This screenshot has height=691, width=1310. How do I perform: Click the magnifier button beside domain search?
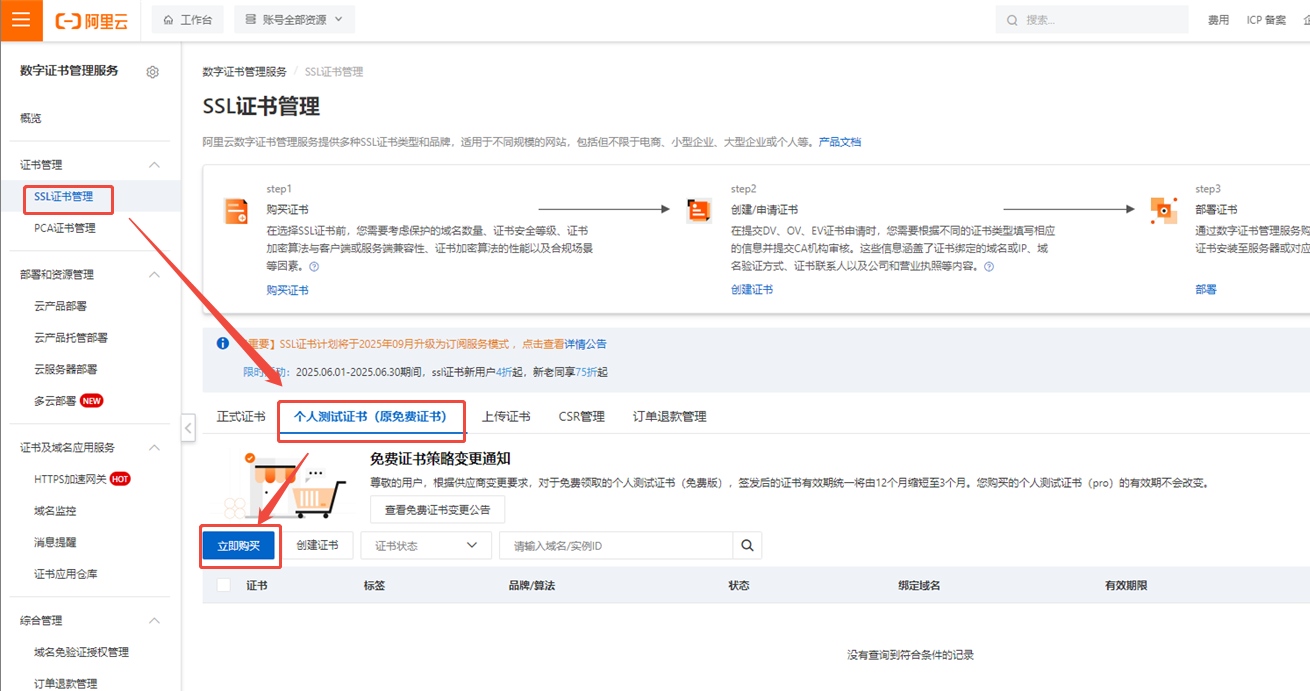(x=748, y=546)
